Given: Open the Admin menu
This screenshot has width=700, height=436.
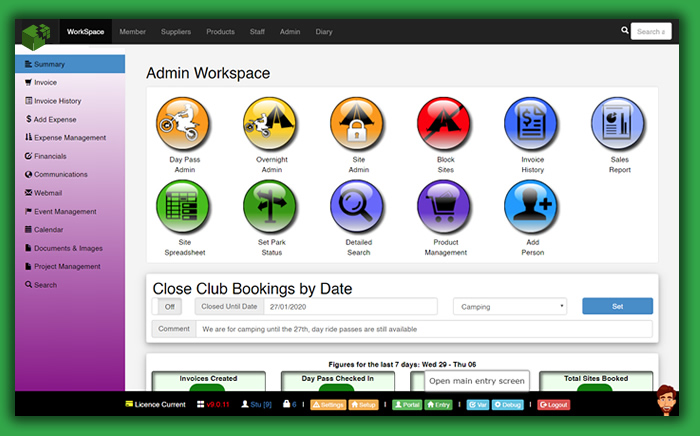Looking at the screenshot, I should click(x=290, y=32).
